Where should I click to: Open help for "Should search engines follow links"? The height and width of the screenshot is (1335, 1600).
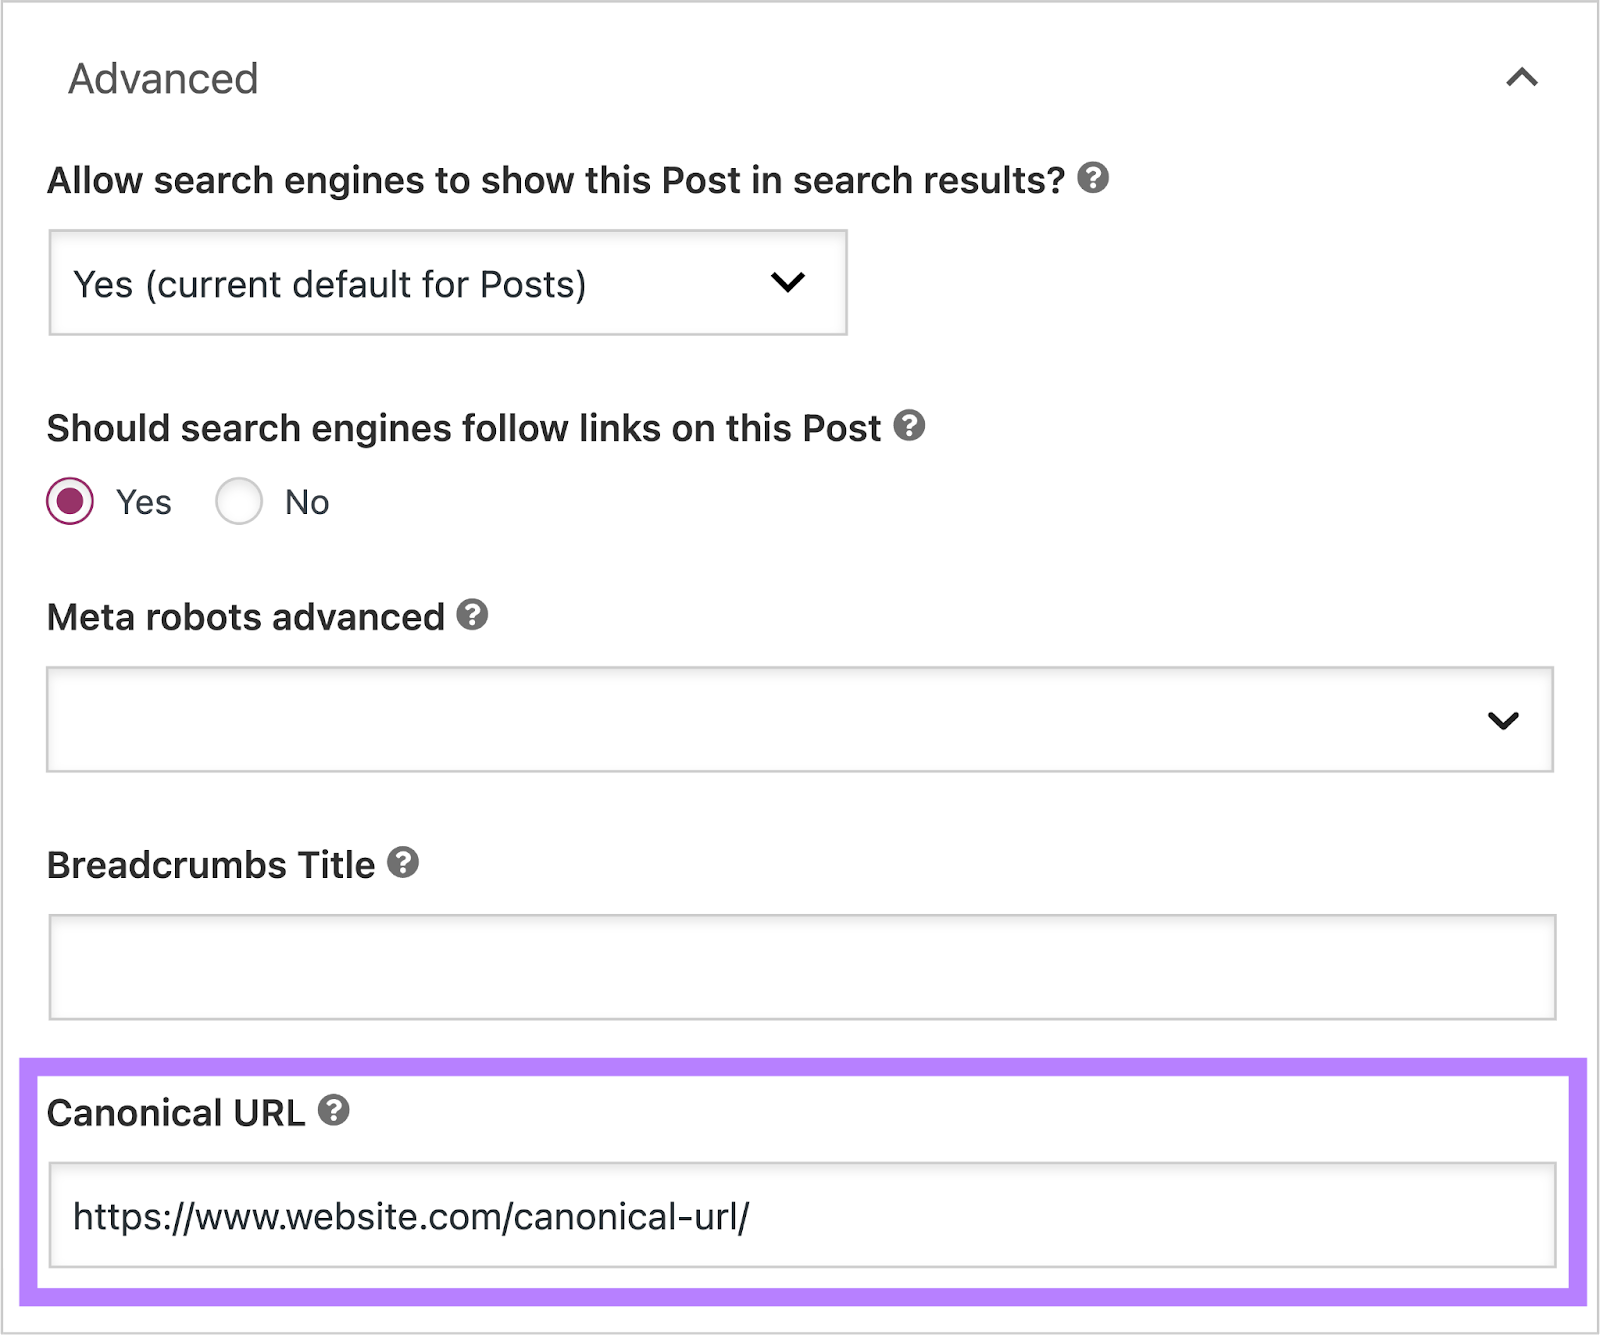(908, 427)
